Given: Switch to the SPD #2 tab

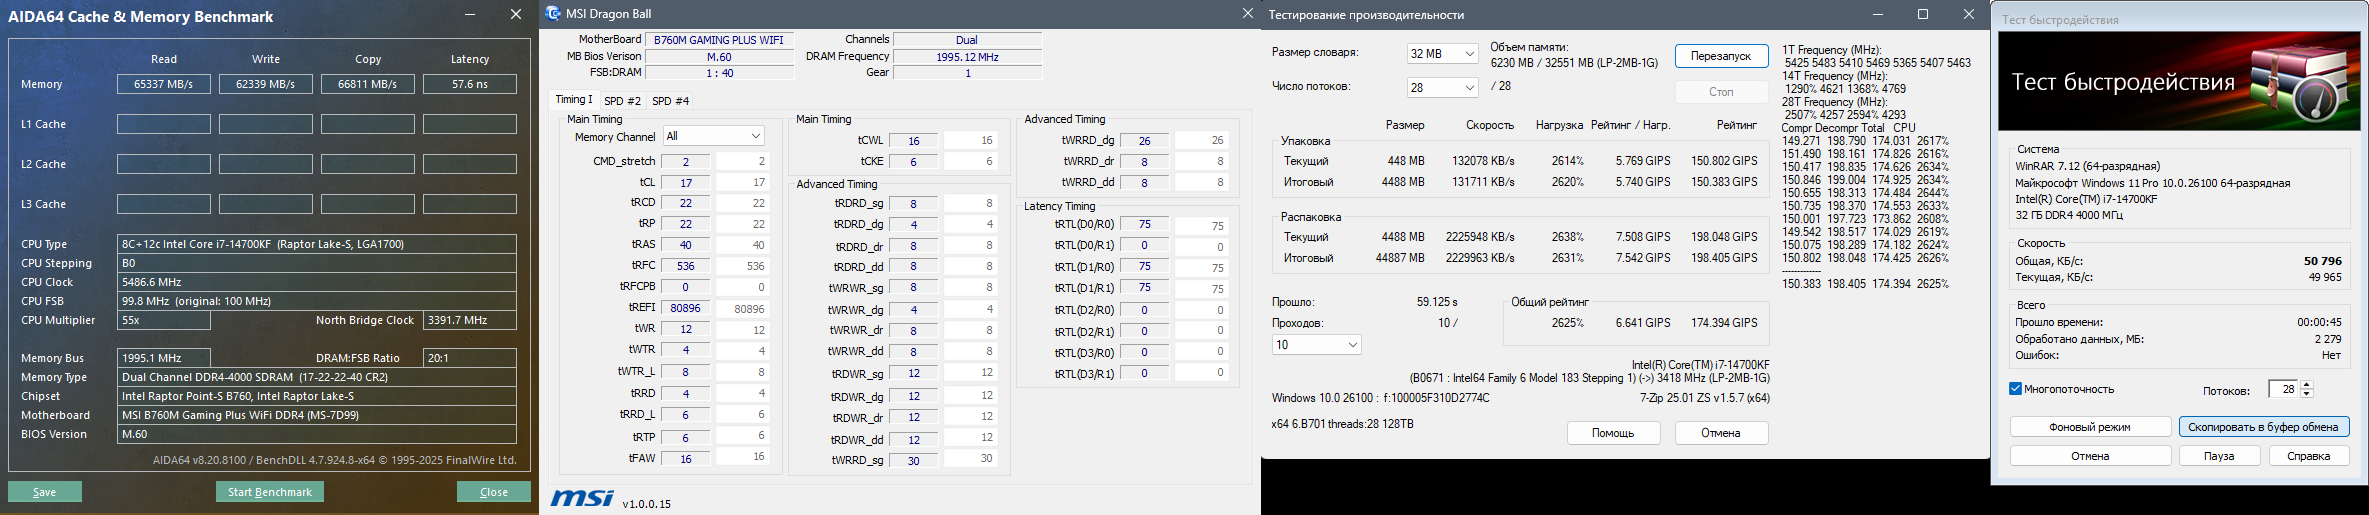Looking at the screenshot, I should [622, 101].
